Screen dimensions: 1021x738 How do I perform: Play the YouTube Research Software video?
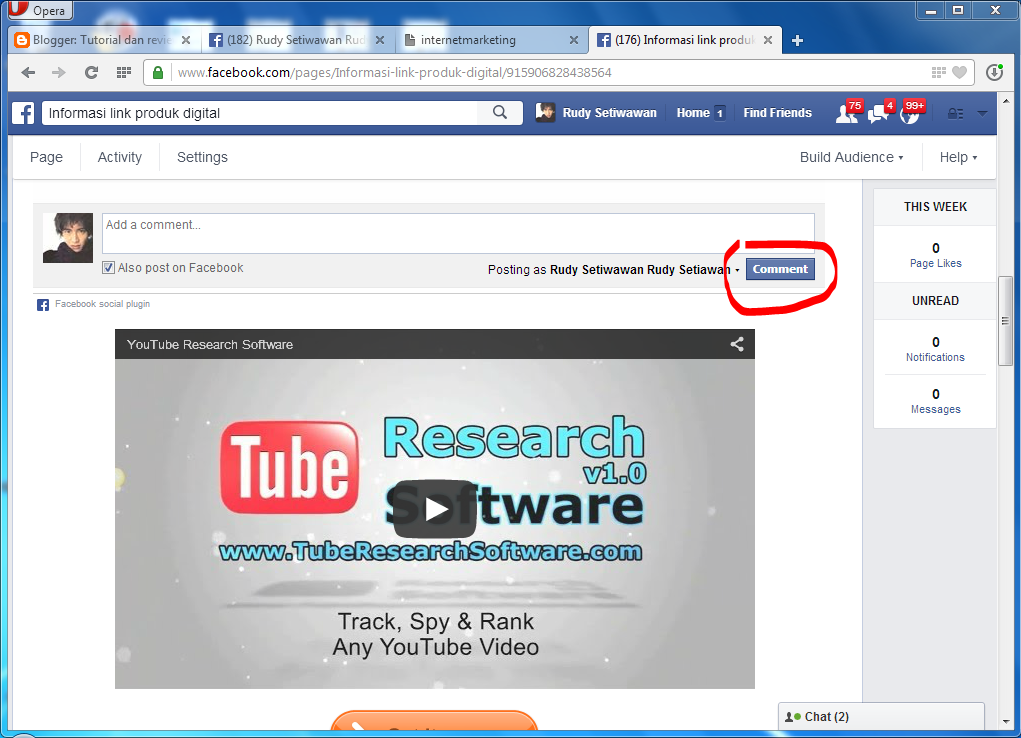point(435,509)
